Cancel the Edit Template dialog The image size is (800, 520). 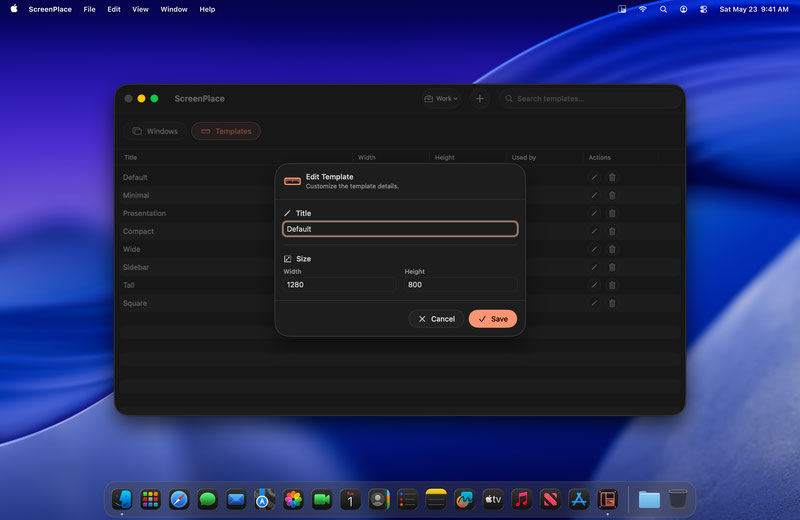pyautogui.click(x=436, y=319)
